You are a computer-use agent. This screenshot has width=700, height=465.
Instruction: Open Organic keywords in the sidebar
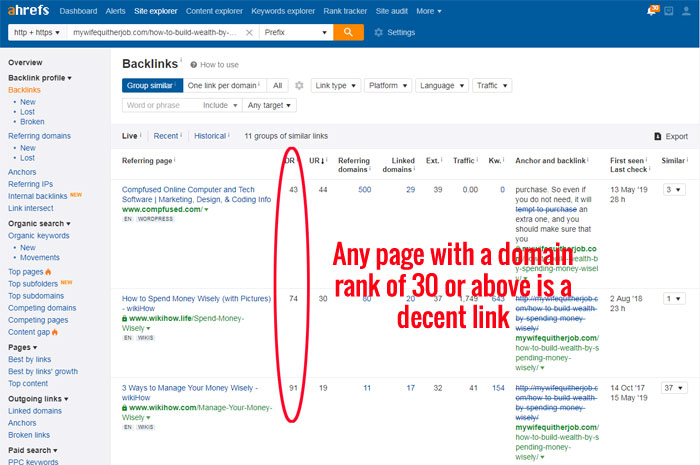tap(38, 236)
